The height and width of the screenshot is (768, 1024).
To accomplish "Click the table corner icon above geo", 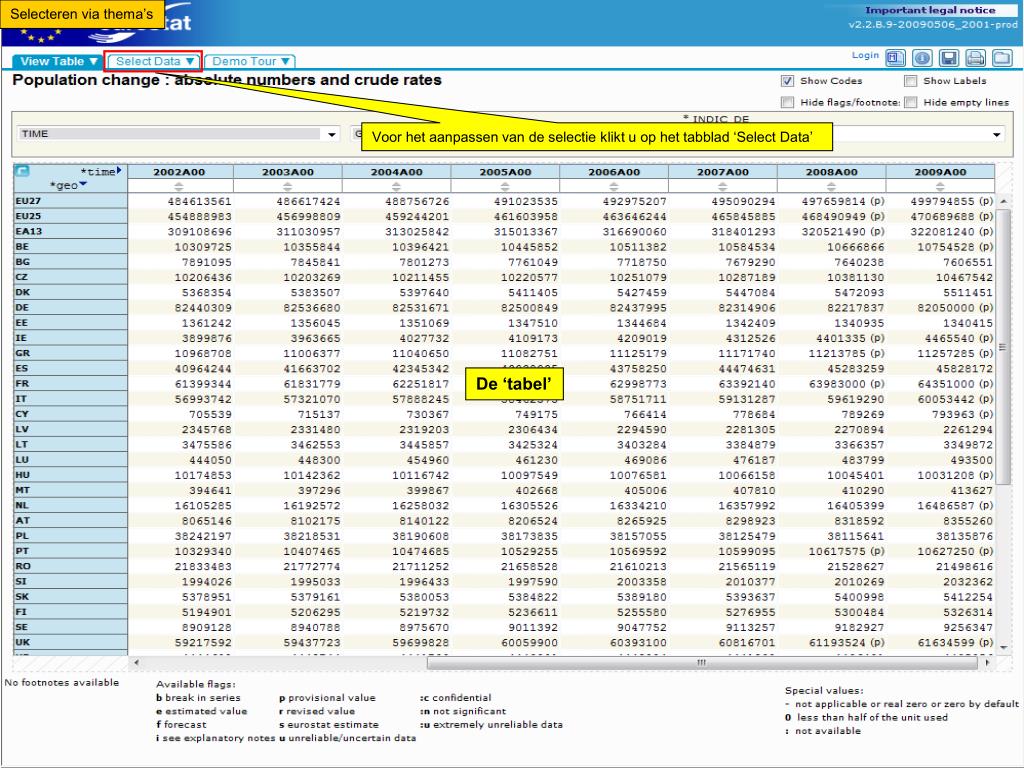I will point(22,171).
